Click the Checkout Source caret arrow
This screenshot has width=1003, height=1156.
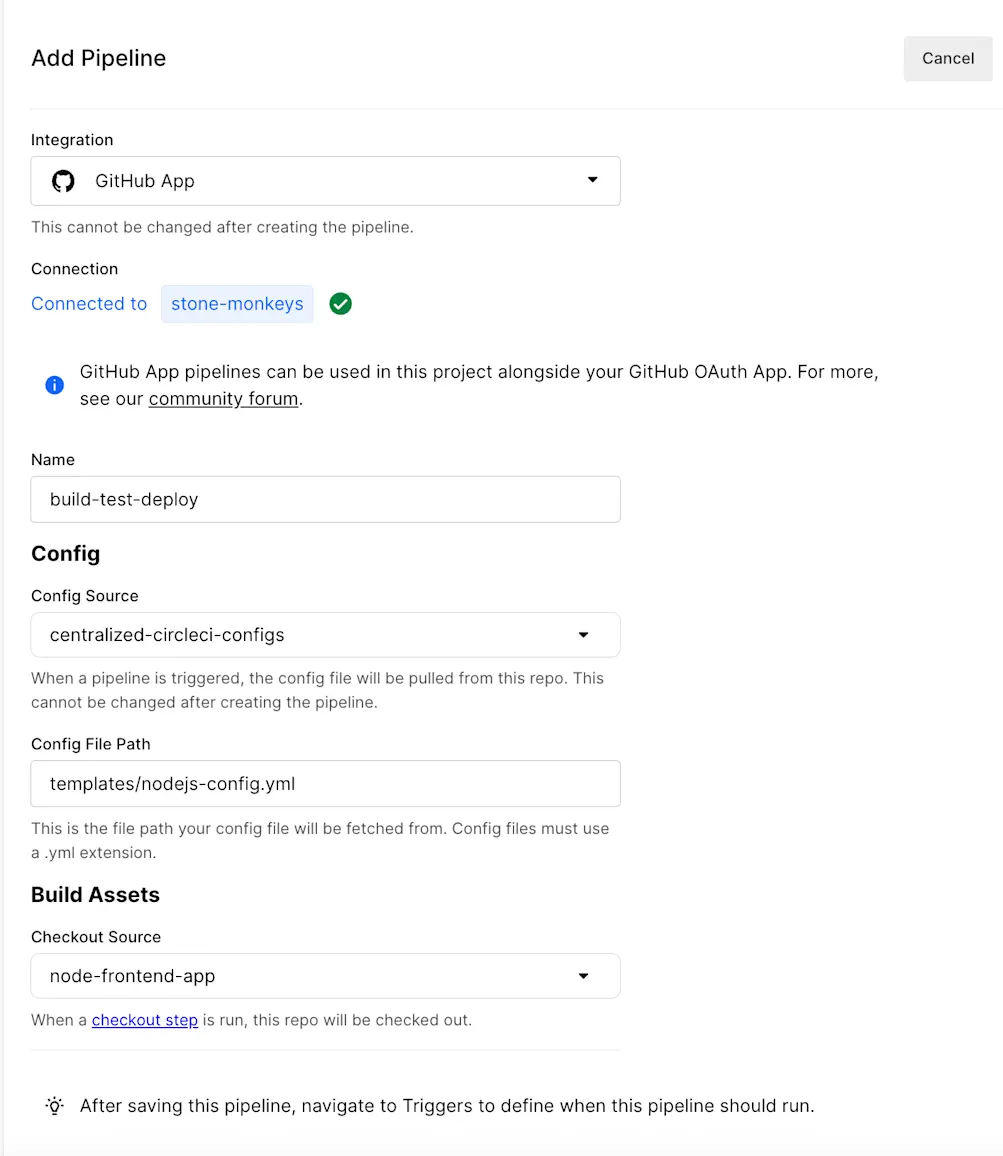click(583, 976)
